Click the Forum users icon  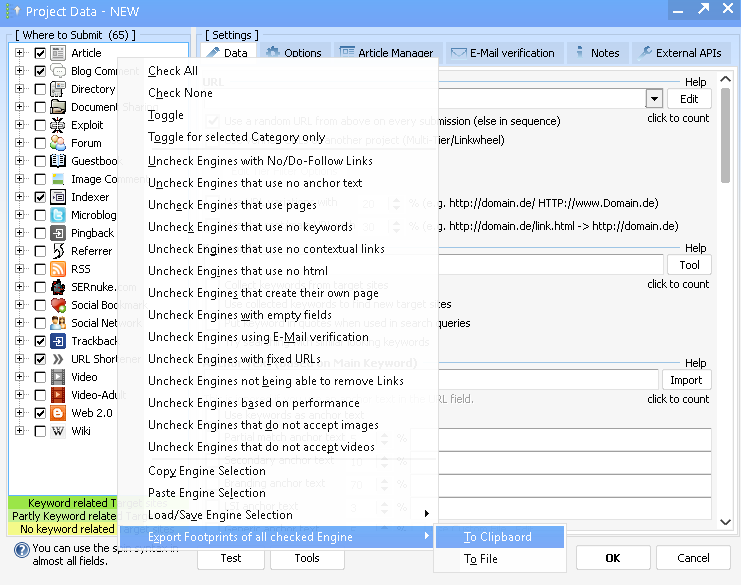(58, 143)
